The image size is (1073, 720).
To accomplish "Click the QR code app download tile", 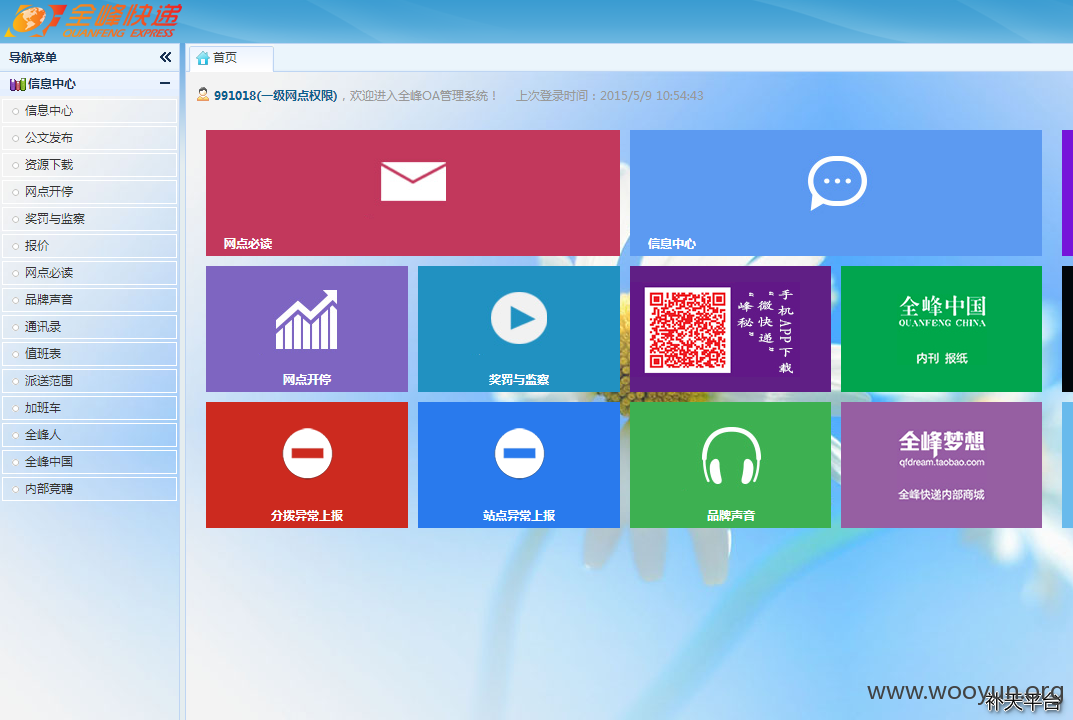I will pyautogui.click(x=730, y=329).
